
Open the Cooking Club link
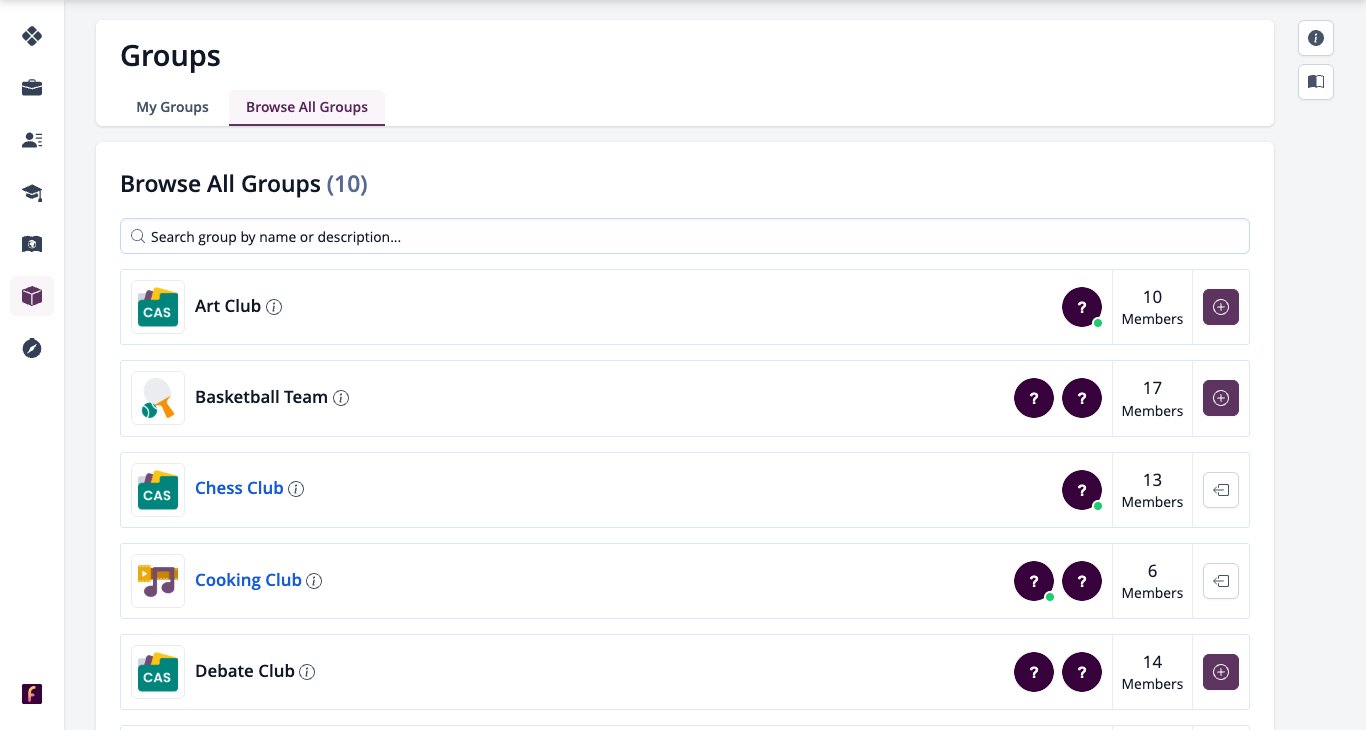coord(248,580)
